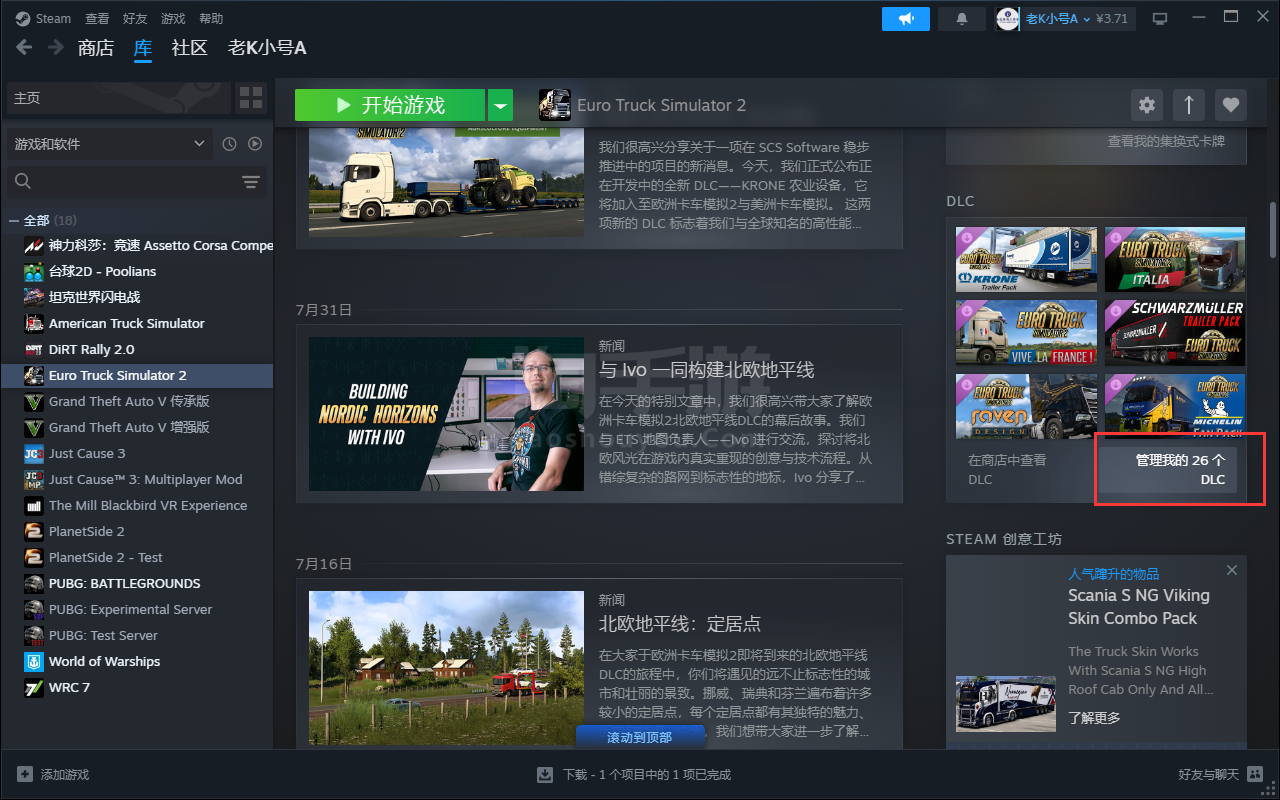Open the 北欧地平线：定居点 news article
The width and height of the screenshot is (1280, 800).
(x=598, y=665)
